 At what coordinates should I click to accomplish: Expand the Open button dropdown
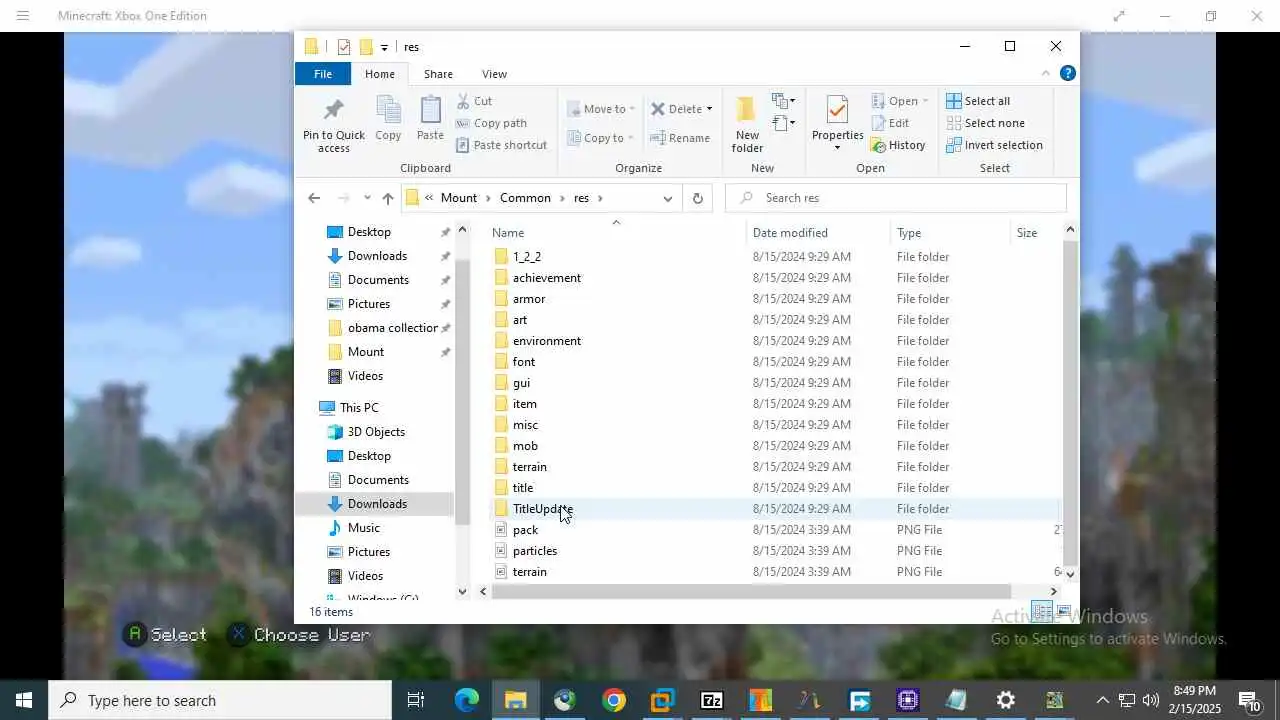[925, 101]
